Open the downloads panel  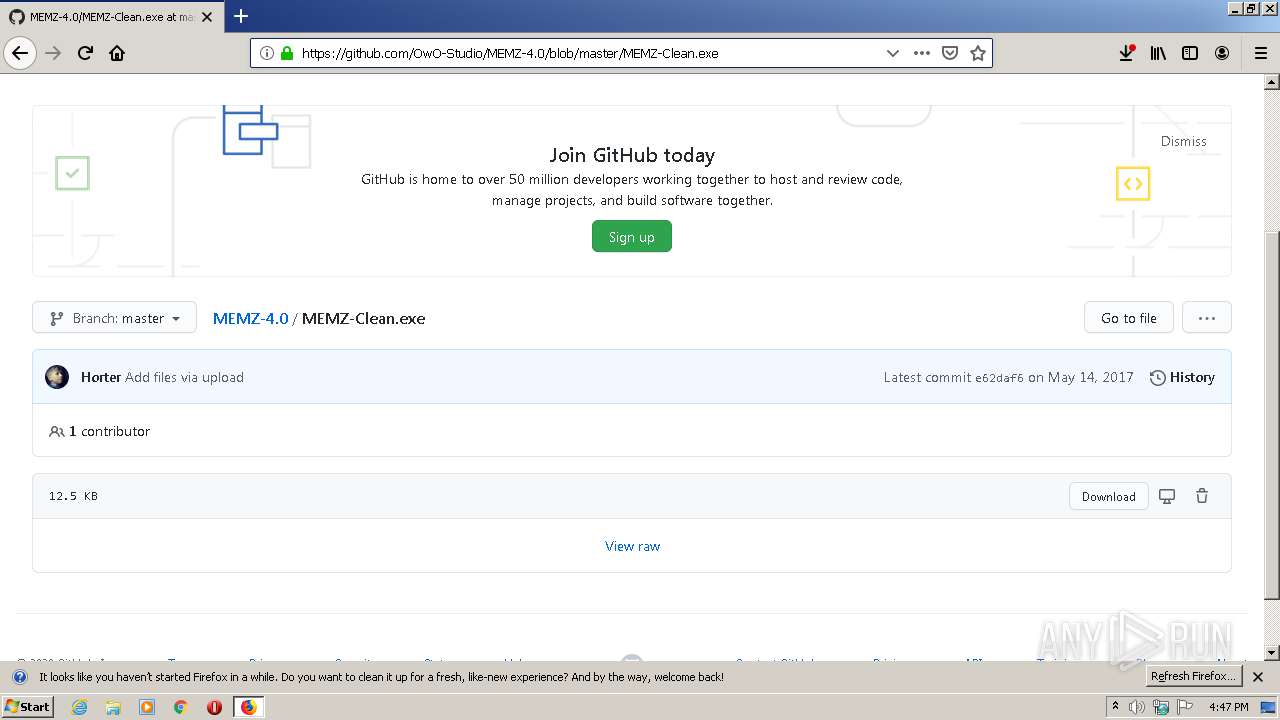(x=1126, y=53)
